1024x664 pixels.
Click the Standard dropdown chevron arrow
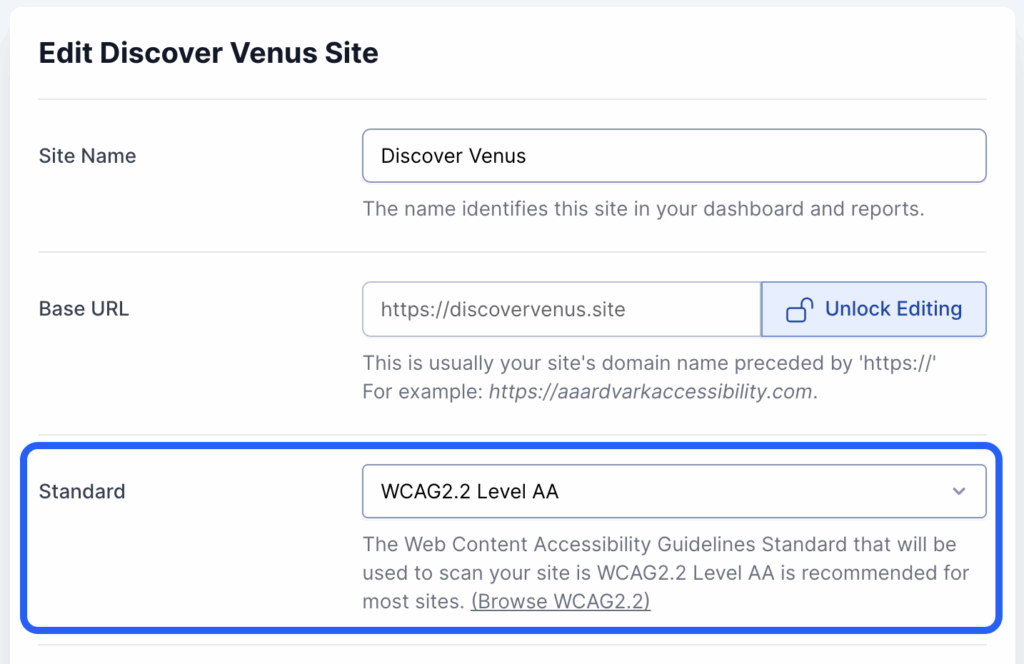coord(959,491)
